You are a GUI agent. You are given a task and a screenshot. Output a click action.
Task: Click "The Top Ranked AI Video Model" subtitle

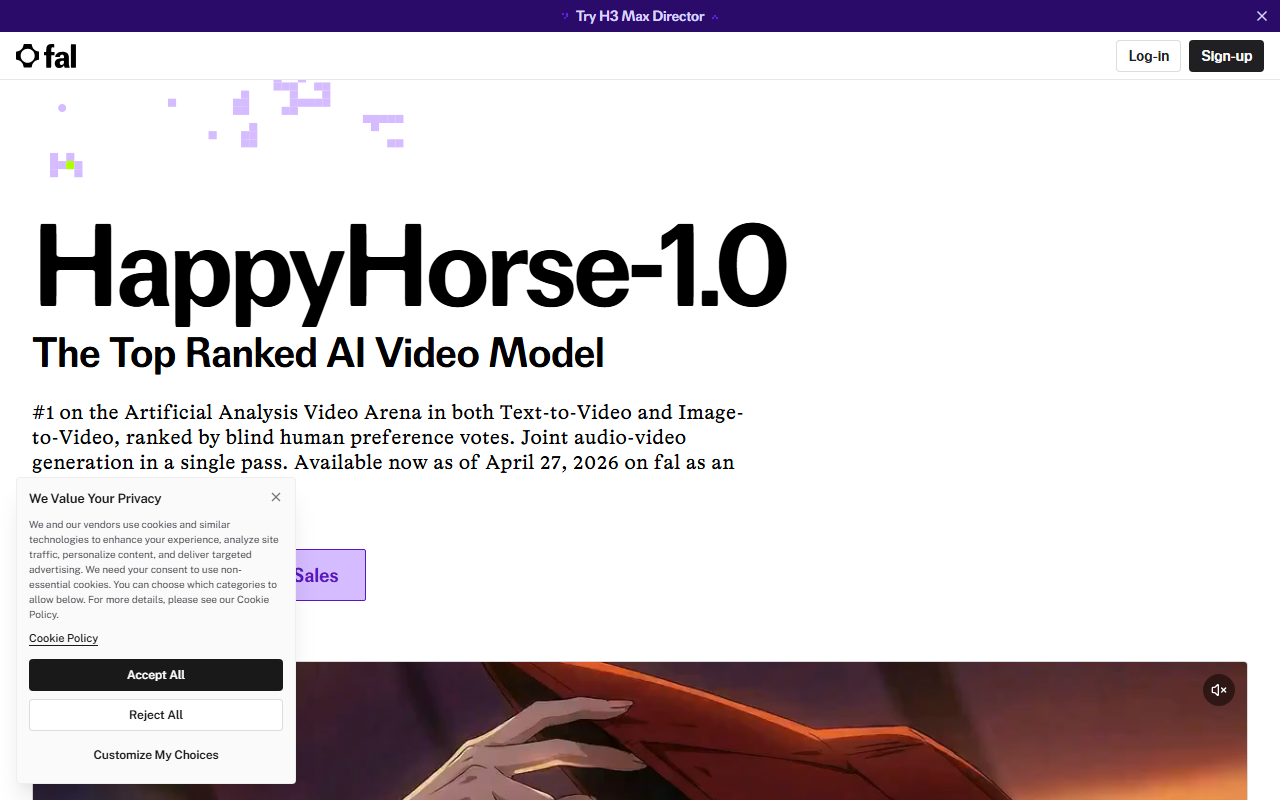pyautogui.click(x=318, y=353)
